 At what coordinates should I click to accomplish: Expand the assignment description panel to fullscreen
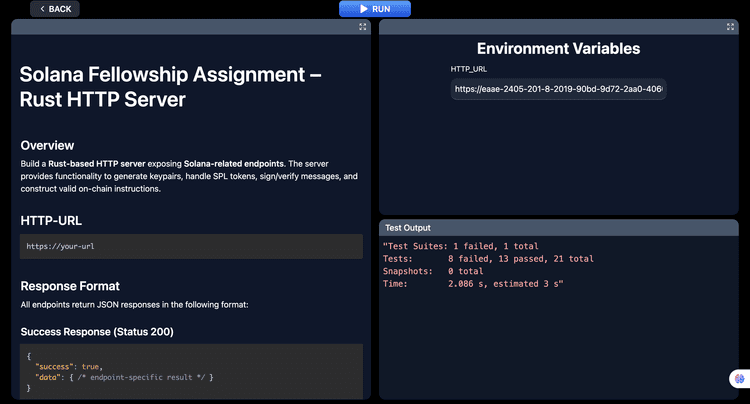(363, 27)
